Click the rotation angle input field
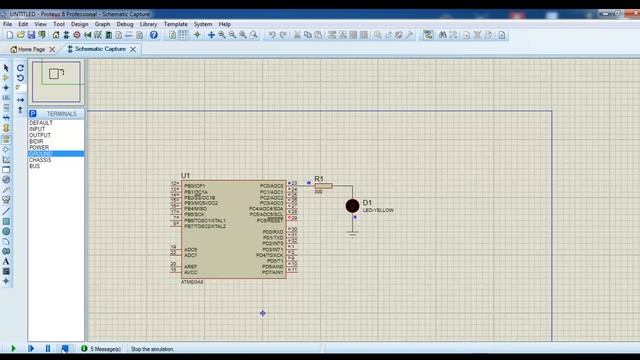640x360 pixels. (21, 88)
